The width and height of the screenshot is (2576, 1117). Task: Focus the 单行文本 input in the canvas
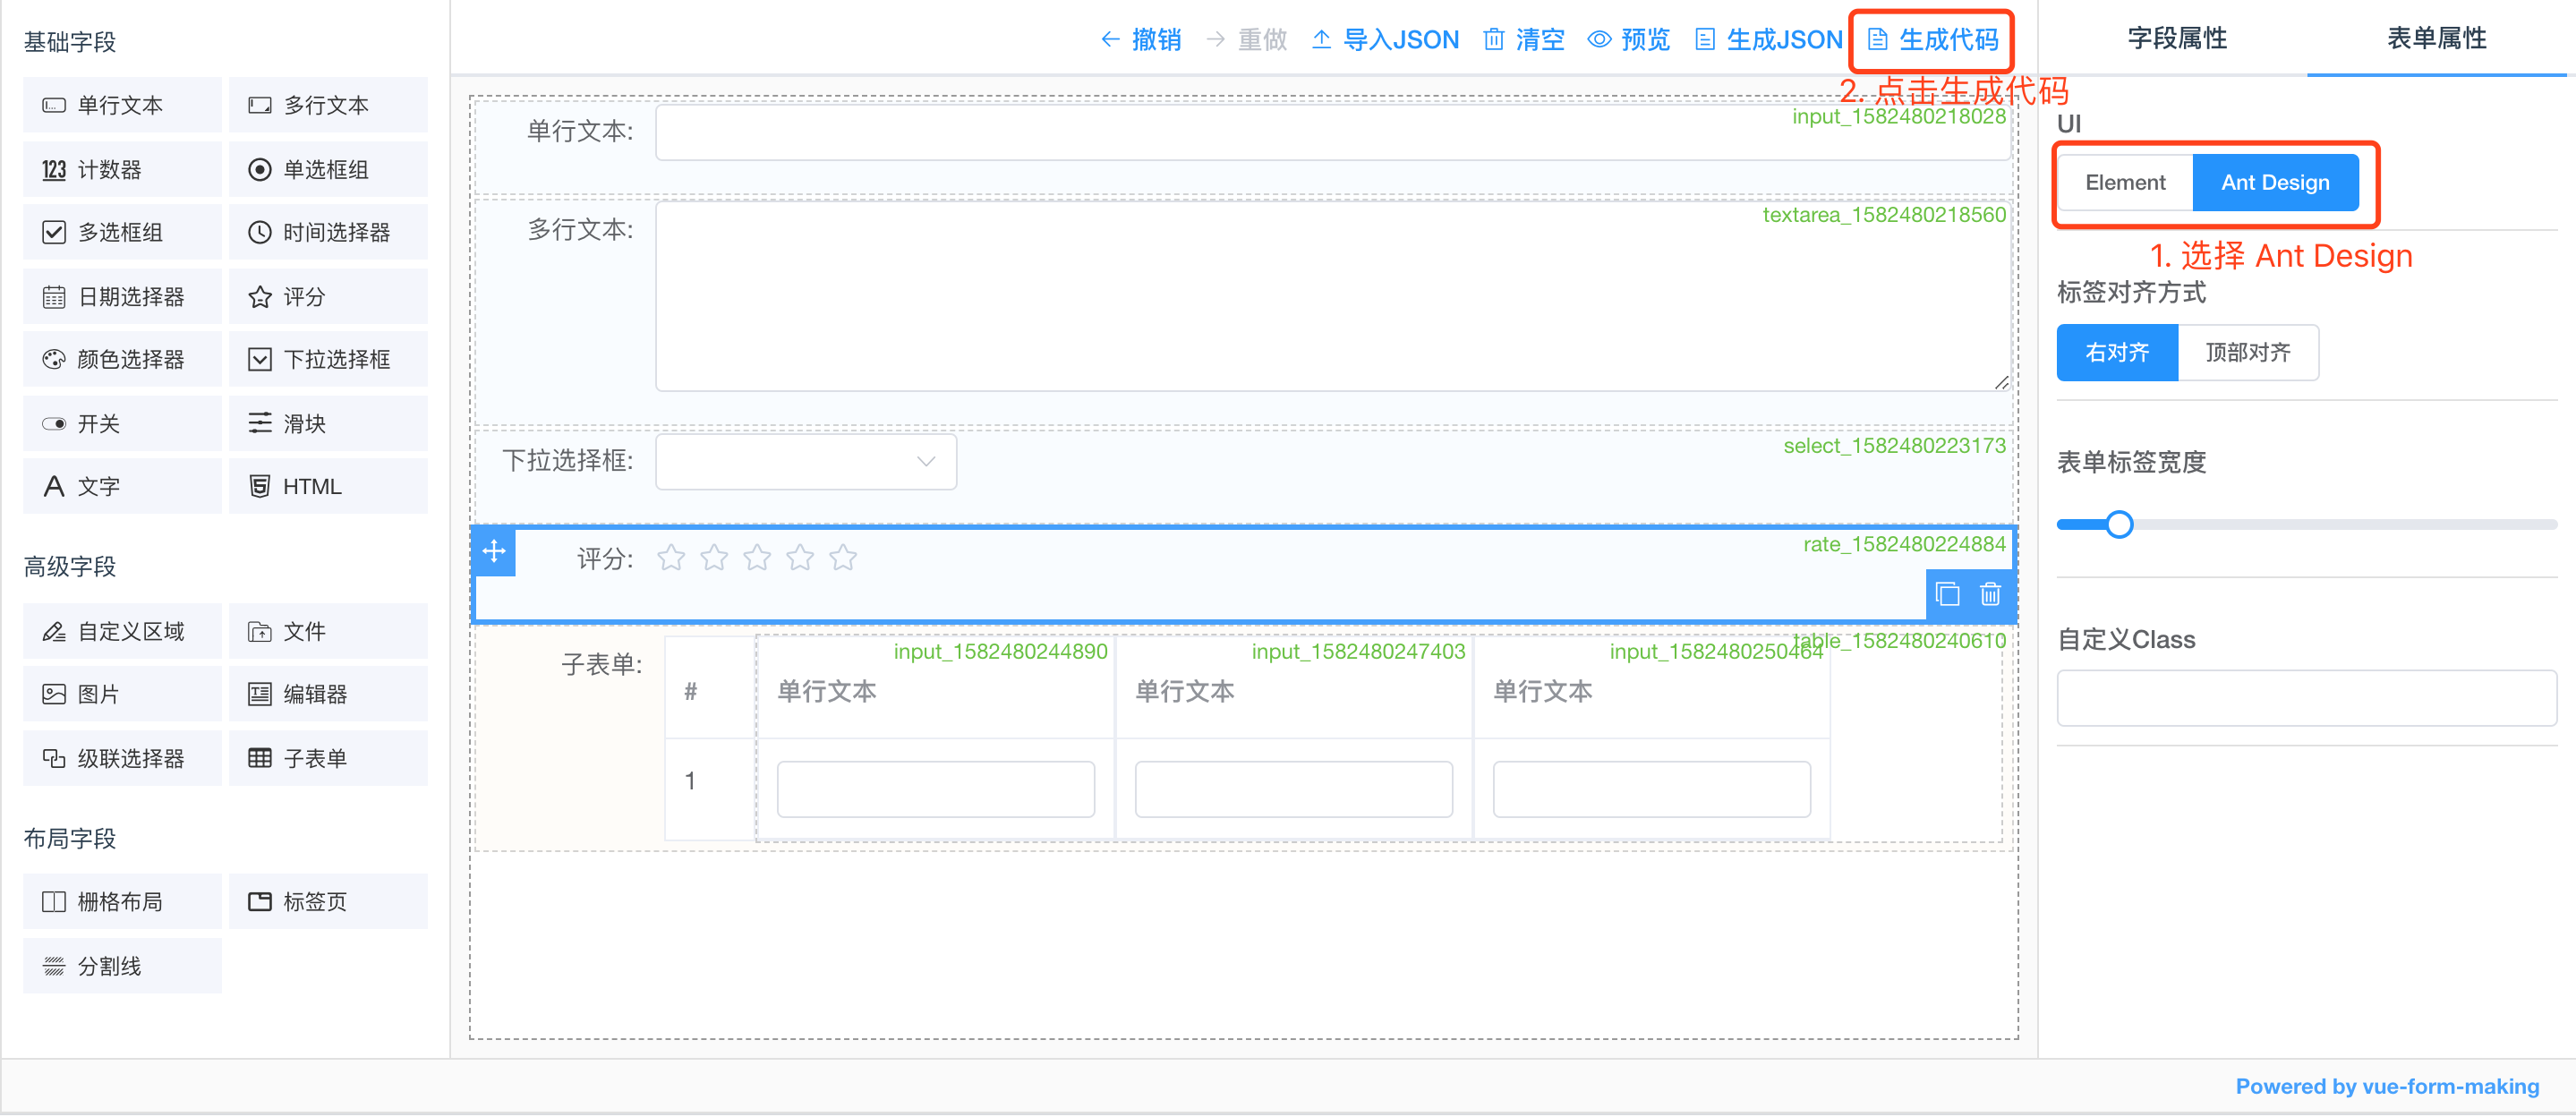point(1332,131)
